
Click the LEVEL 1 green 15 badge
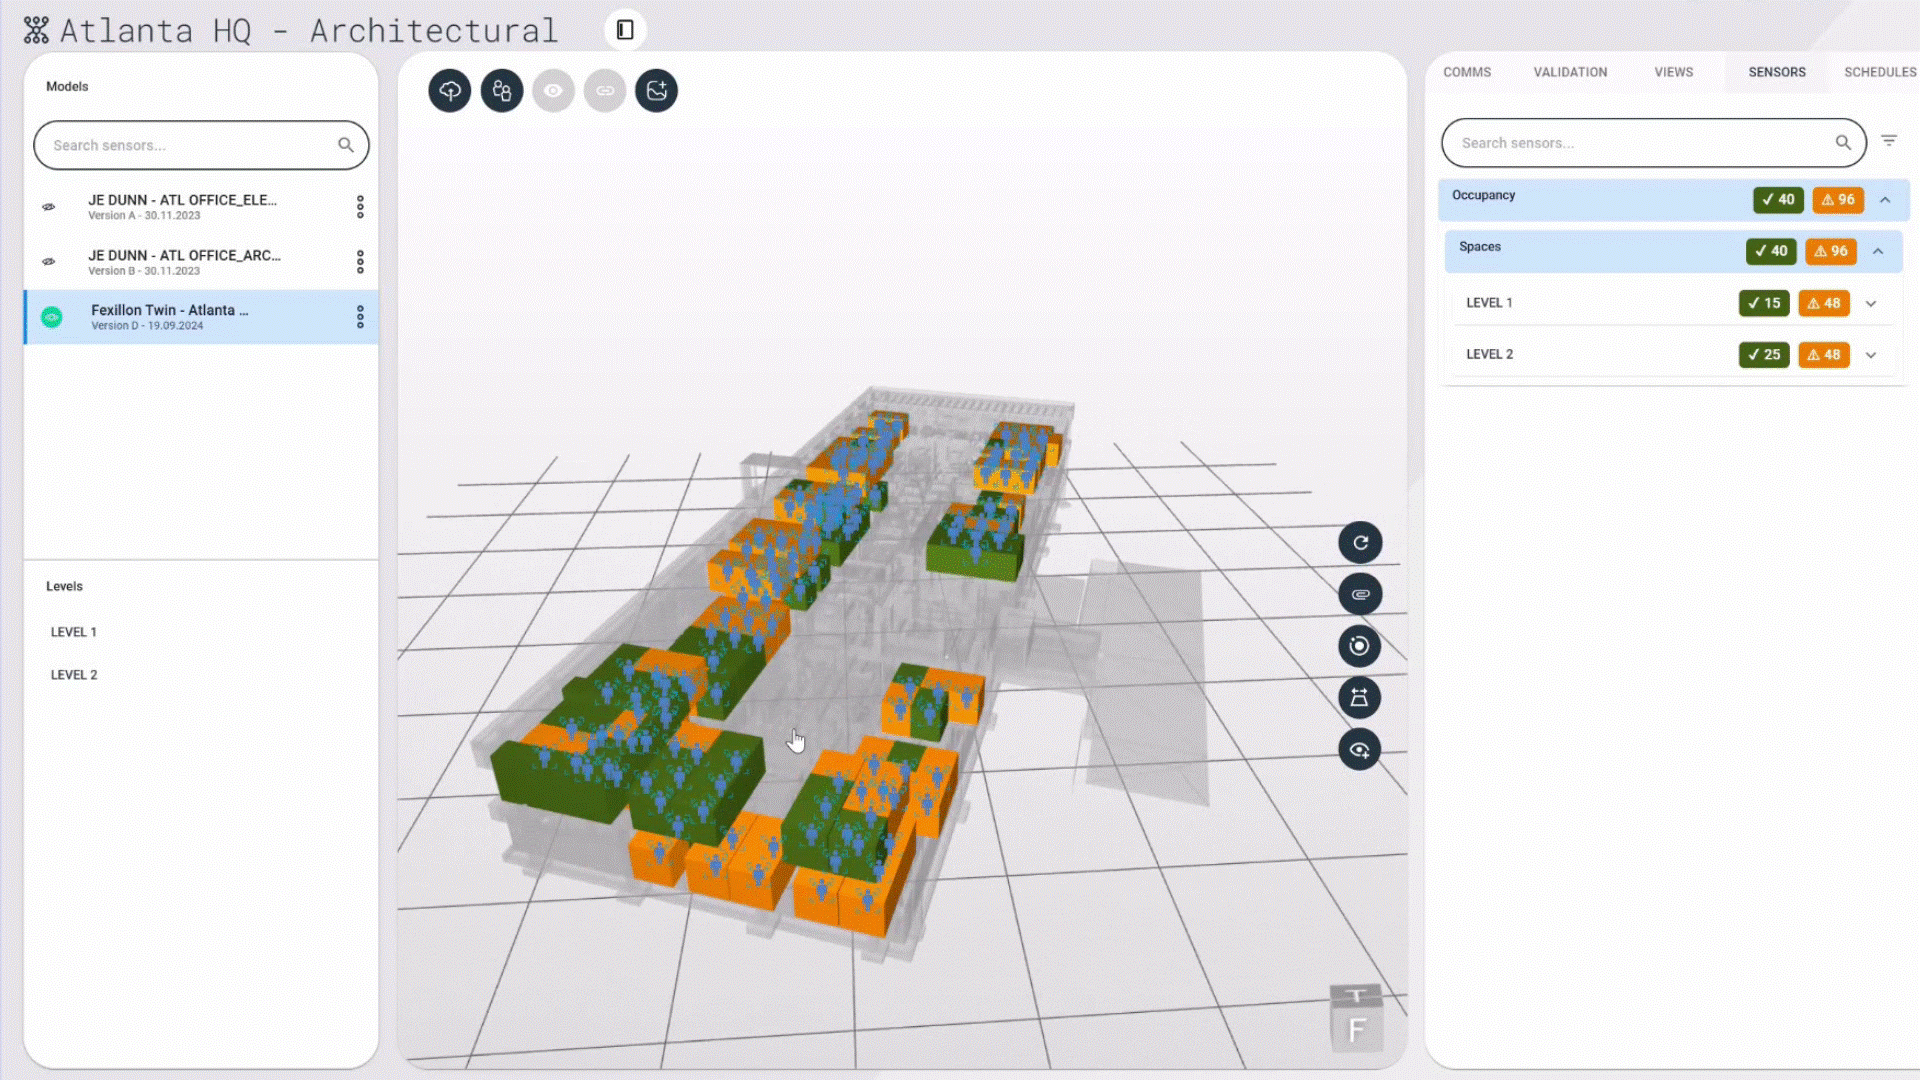coord(1764,303)
